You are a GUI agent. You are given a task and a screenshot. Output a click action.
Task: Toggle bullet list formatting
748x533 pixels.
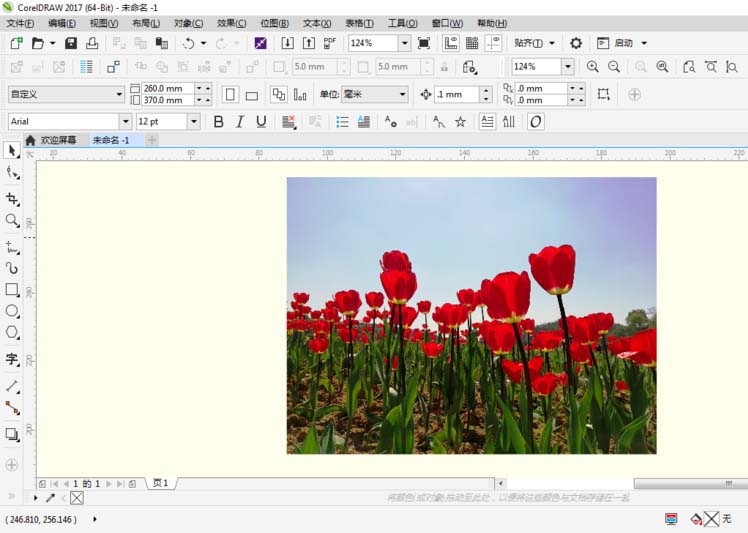[342, 122]
